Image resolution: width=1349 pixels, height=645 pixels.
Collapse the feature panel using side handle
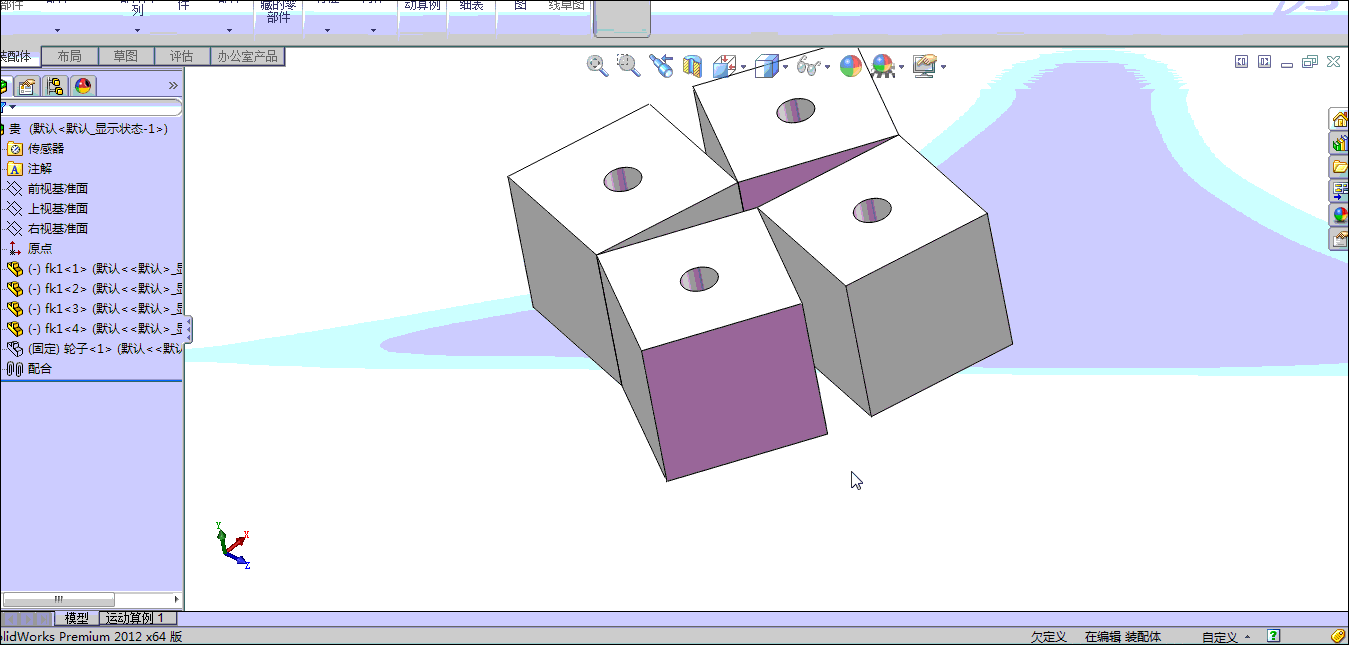(188, 329)
